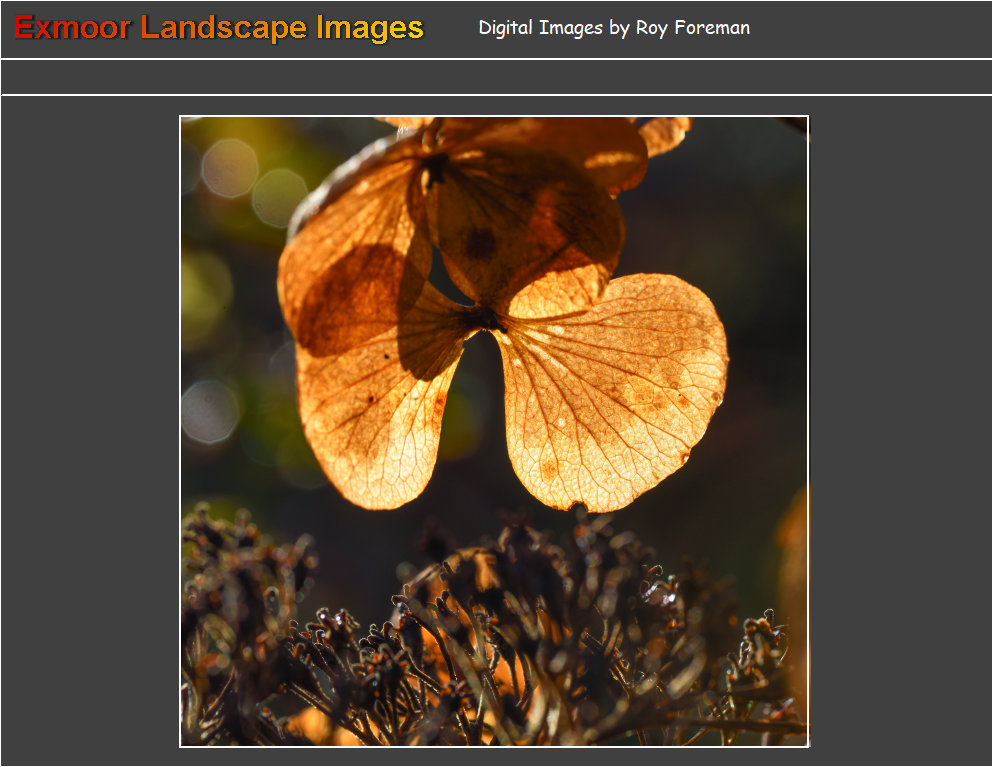
Task: Click the Digital Images by Roy Foreman text
Action: pyautogui.click(x=613, y=28)
